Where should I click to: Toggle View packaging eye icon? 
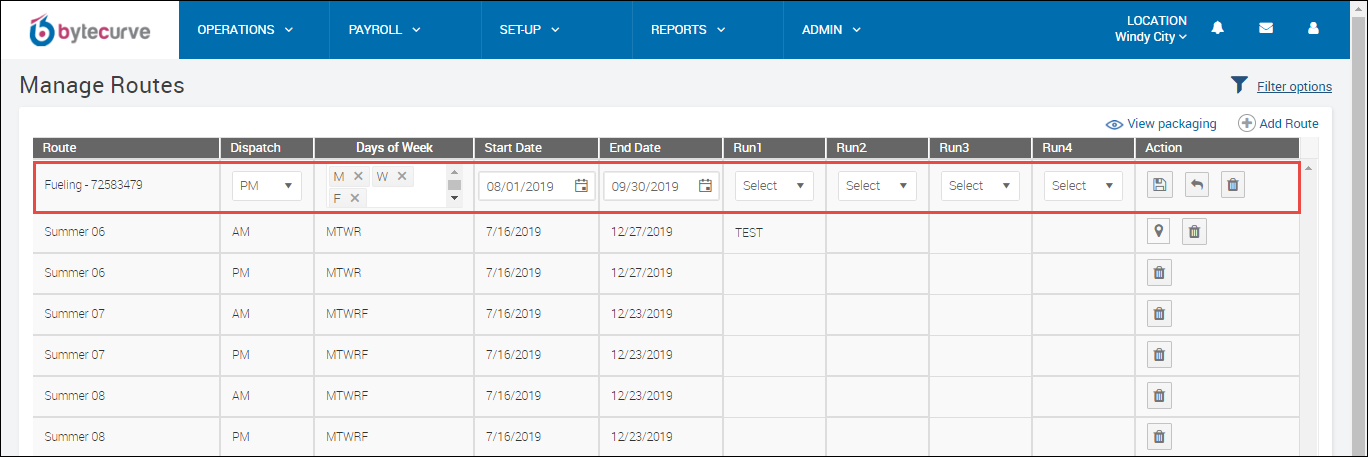[1114, 124]
